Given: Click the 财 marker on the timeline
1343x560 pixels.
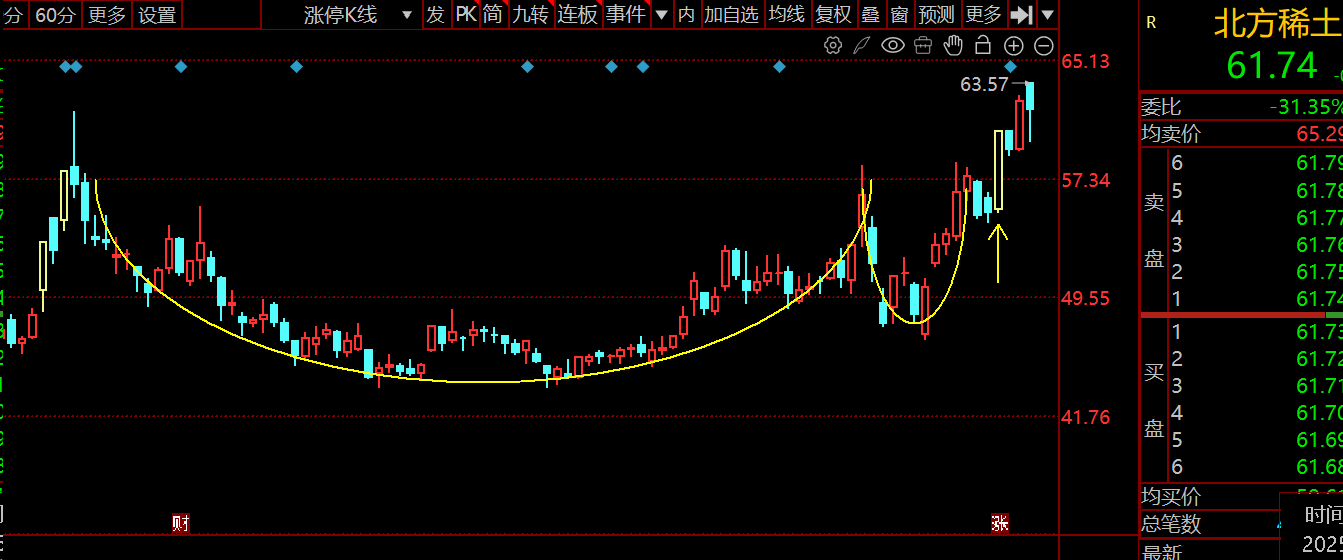Looking at the screenshot, I should (181, 522).
